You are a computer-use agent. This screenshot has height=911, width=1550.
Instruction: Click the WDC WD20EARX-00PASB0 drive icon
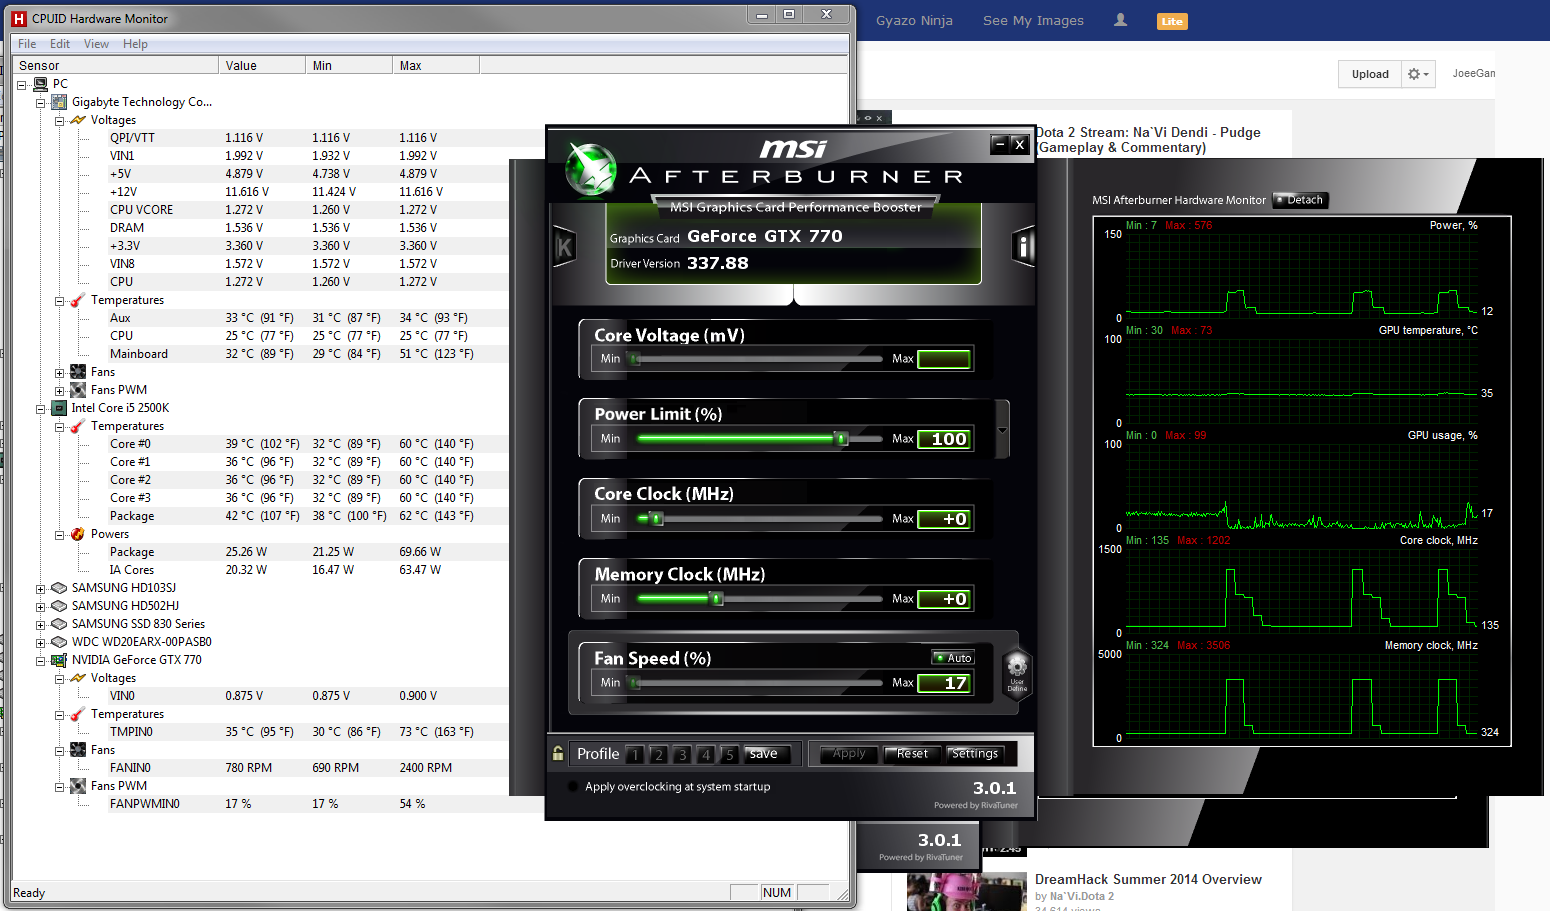point(59,642)
